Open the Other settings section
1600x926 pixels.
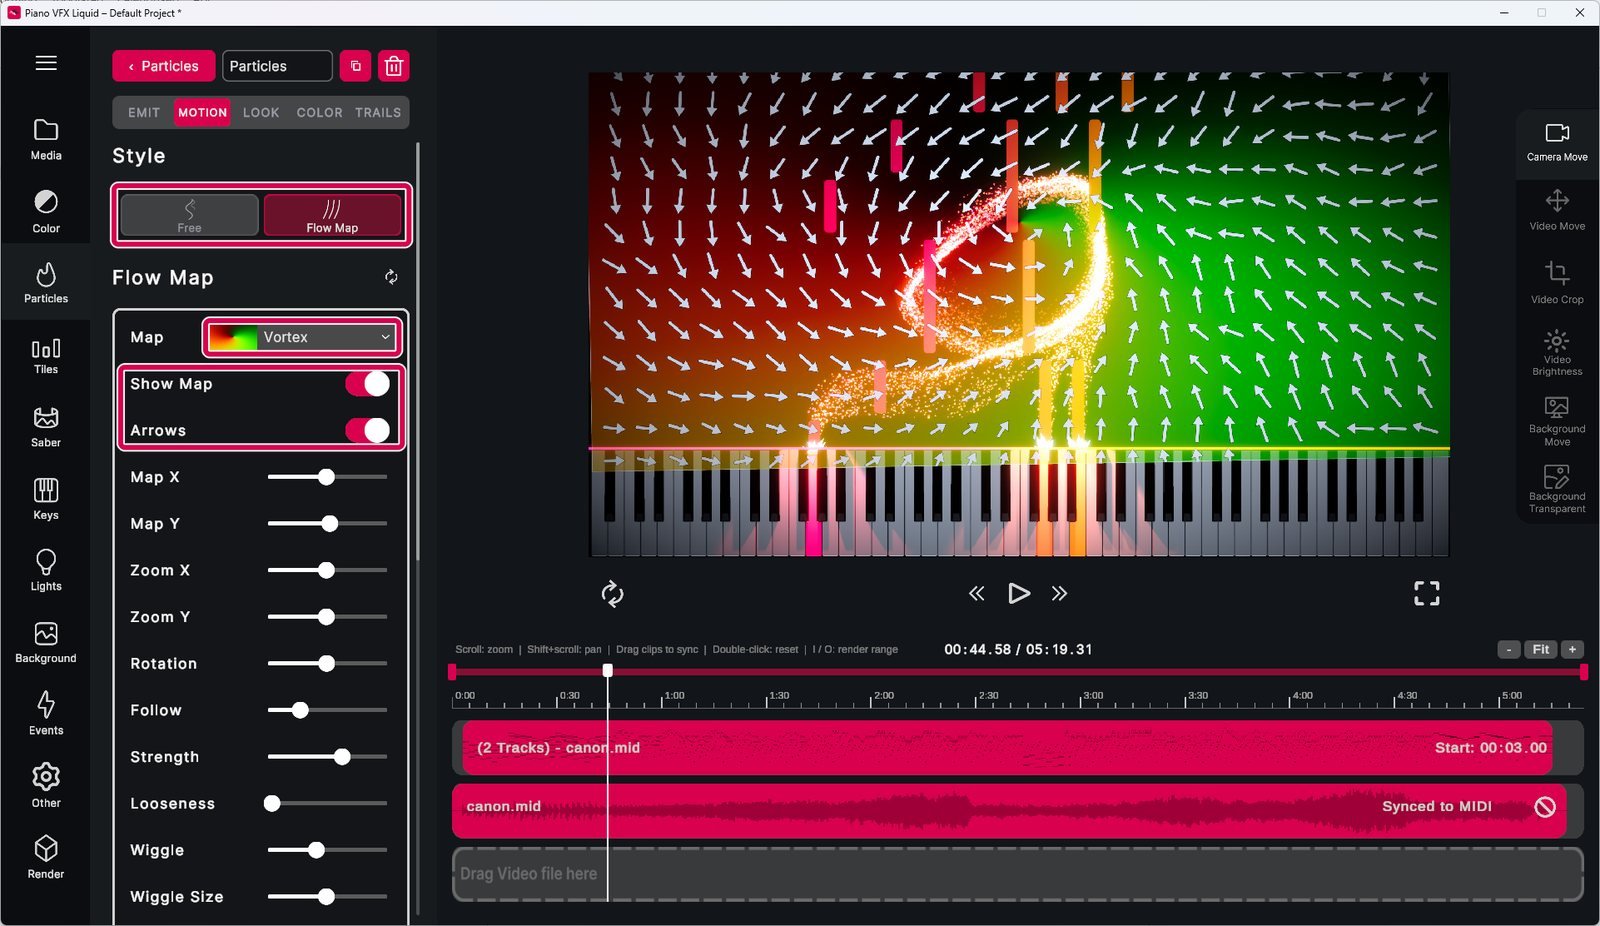click(x=46, y=786)
